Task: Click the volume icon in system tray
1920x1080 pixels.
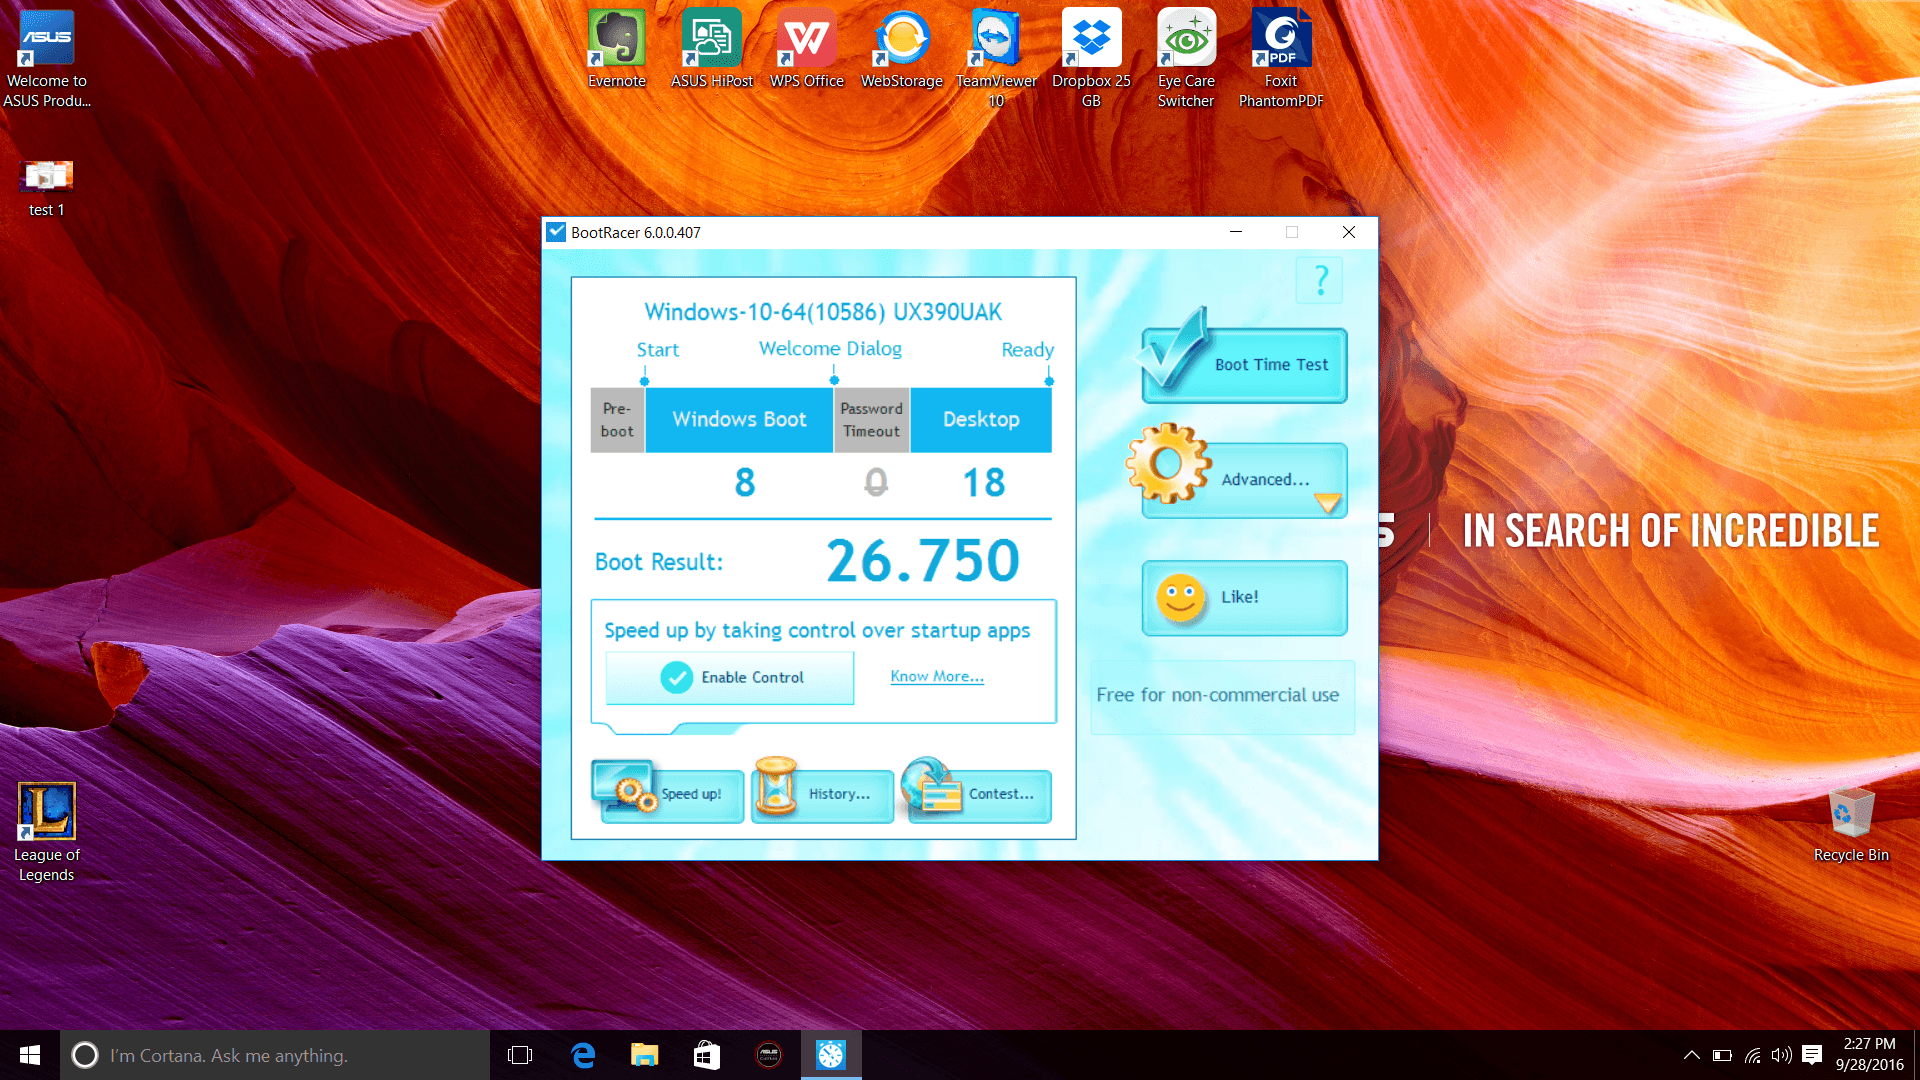Action: tap(1781, 1055)
